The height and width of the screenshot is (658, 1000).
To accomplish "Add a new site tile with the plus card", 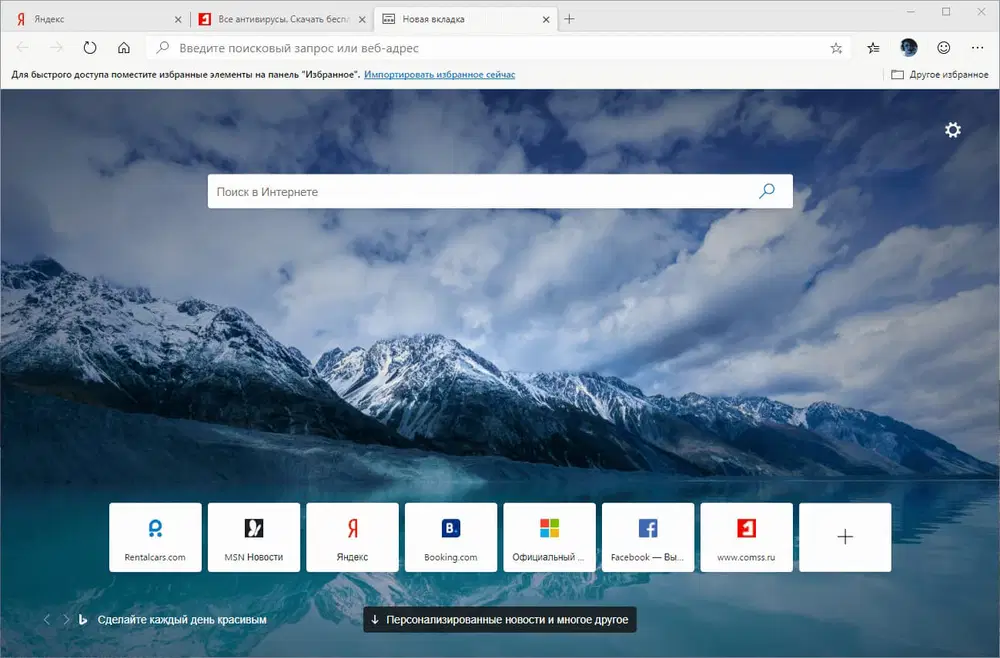I will tap(845, 537).
